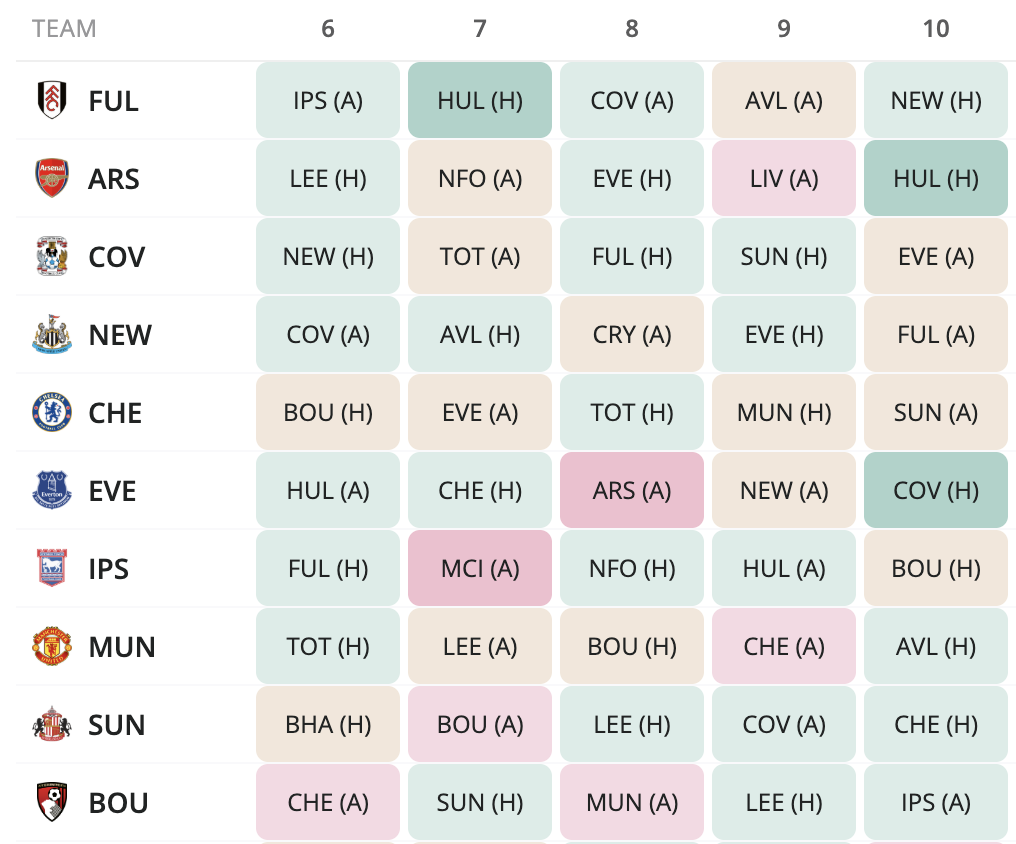The height and width of the screenshot is (844, 1016).
Task: Select the Sunderland club badge
Action: click(52, 725)
